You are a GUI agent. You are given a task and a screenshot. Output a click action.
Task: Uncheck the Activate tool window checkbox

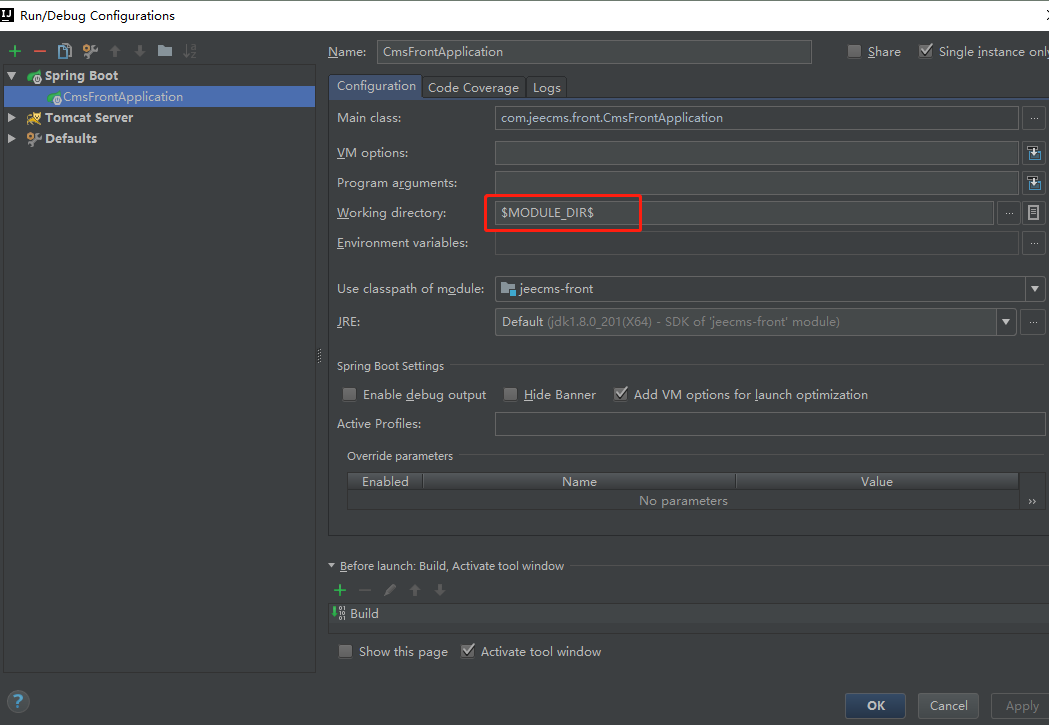[x=467, y=652]
